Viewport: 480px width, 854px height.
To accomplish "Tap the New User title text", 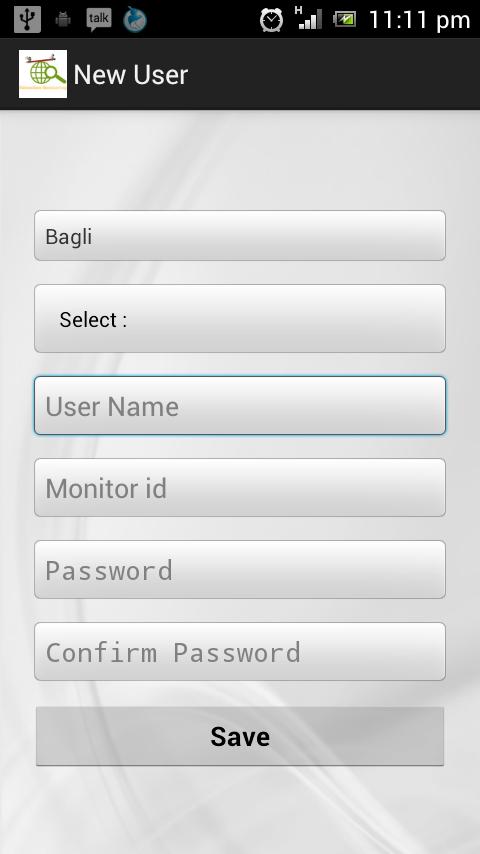I will pos(131,75).
